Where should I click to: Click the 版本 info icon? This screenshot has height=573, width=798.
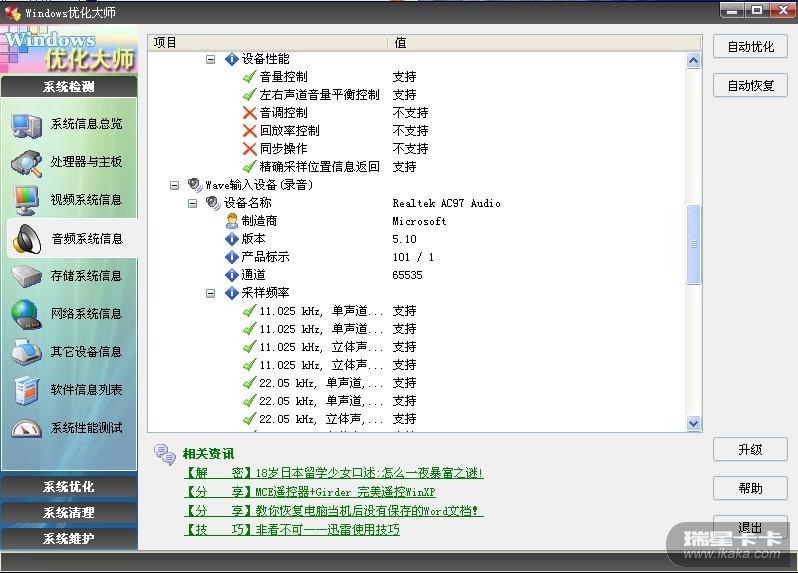tap(232, 239)
